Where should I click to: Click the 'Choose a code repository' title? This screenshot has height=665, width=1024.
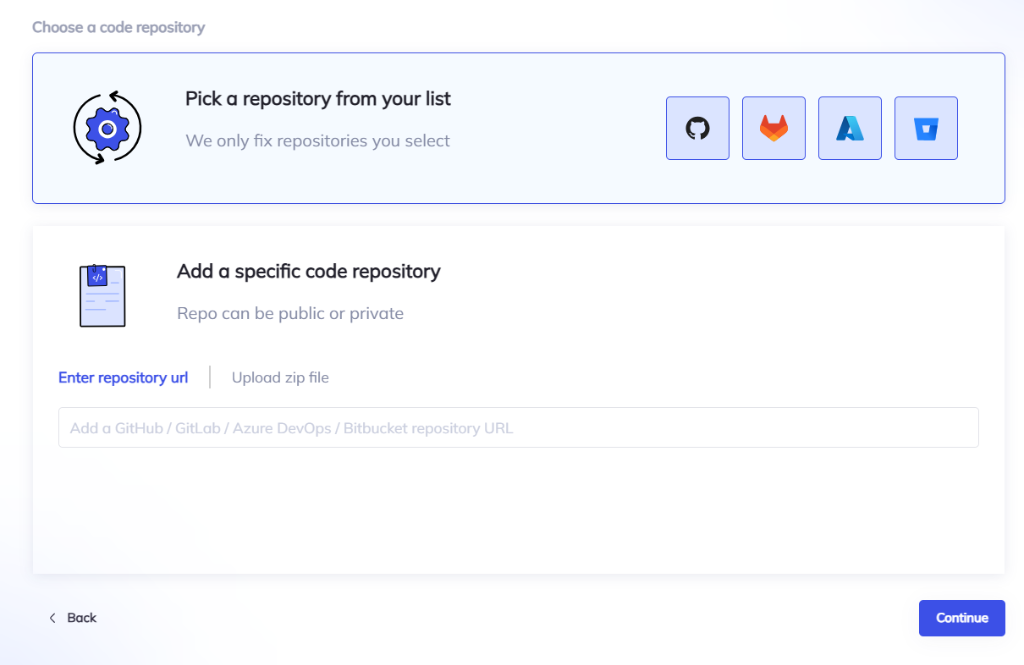pyautogui.click(x=118, y=27)
